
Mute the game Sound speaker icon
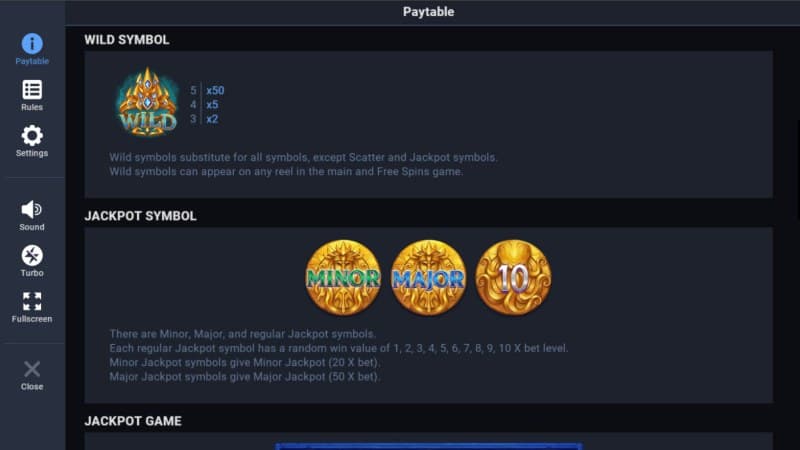point(32,209)
